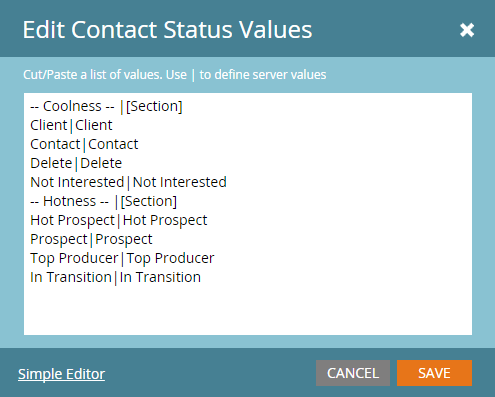Click the Hot Prospect entry line
The width and height of the screenshot is (495, 397).
pyautogui.click(x=119, y=220)
